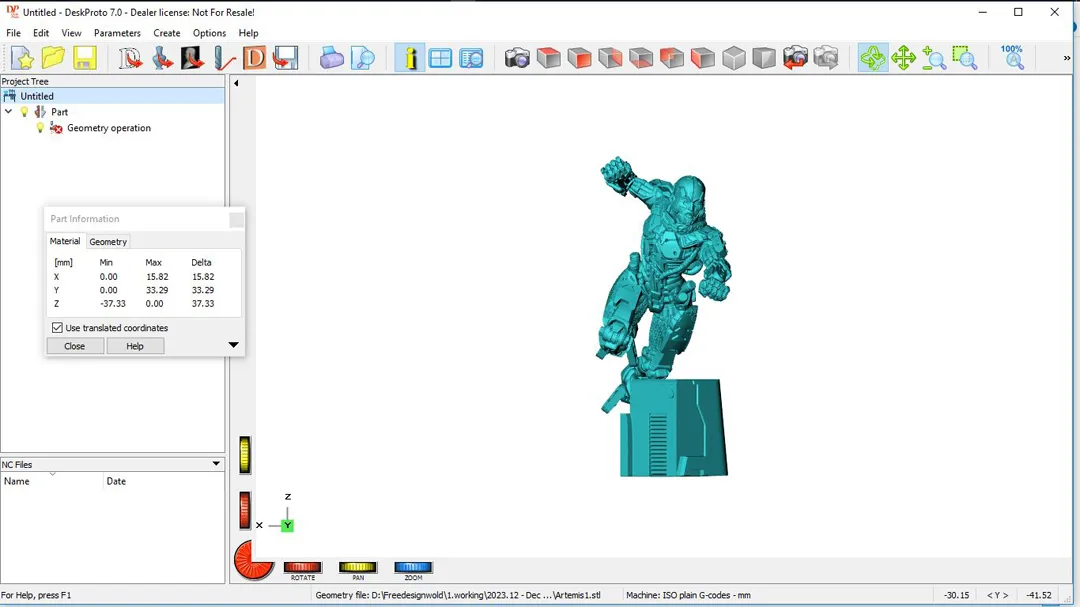The width and height of the screenshot is (1080, 607).
Task: Click the vertical red thumbwheel
Action: pos(245,511)
